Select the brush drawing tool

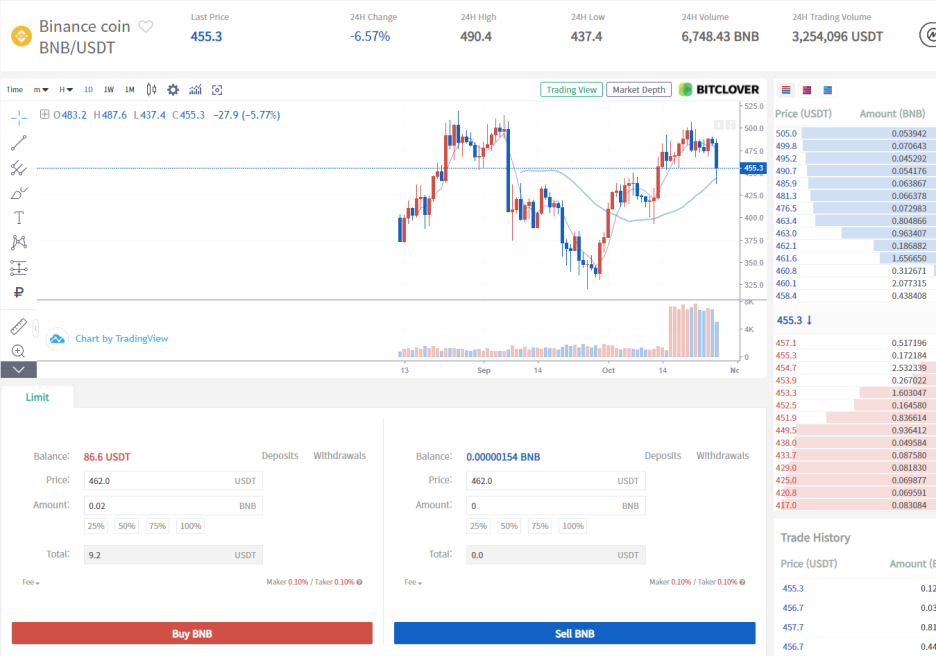click(19, 193)
